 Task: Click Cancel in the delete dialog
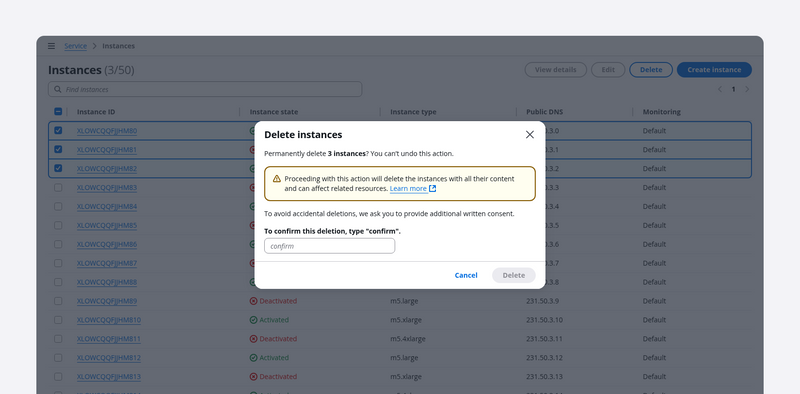466,275
